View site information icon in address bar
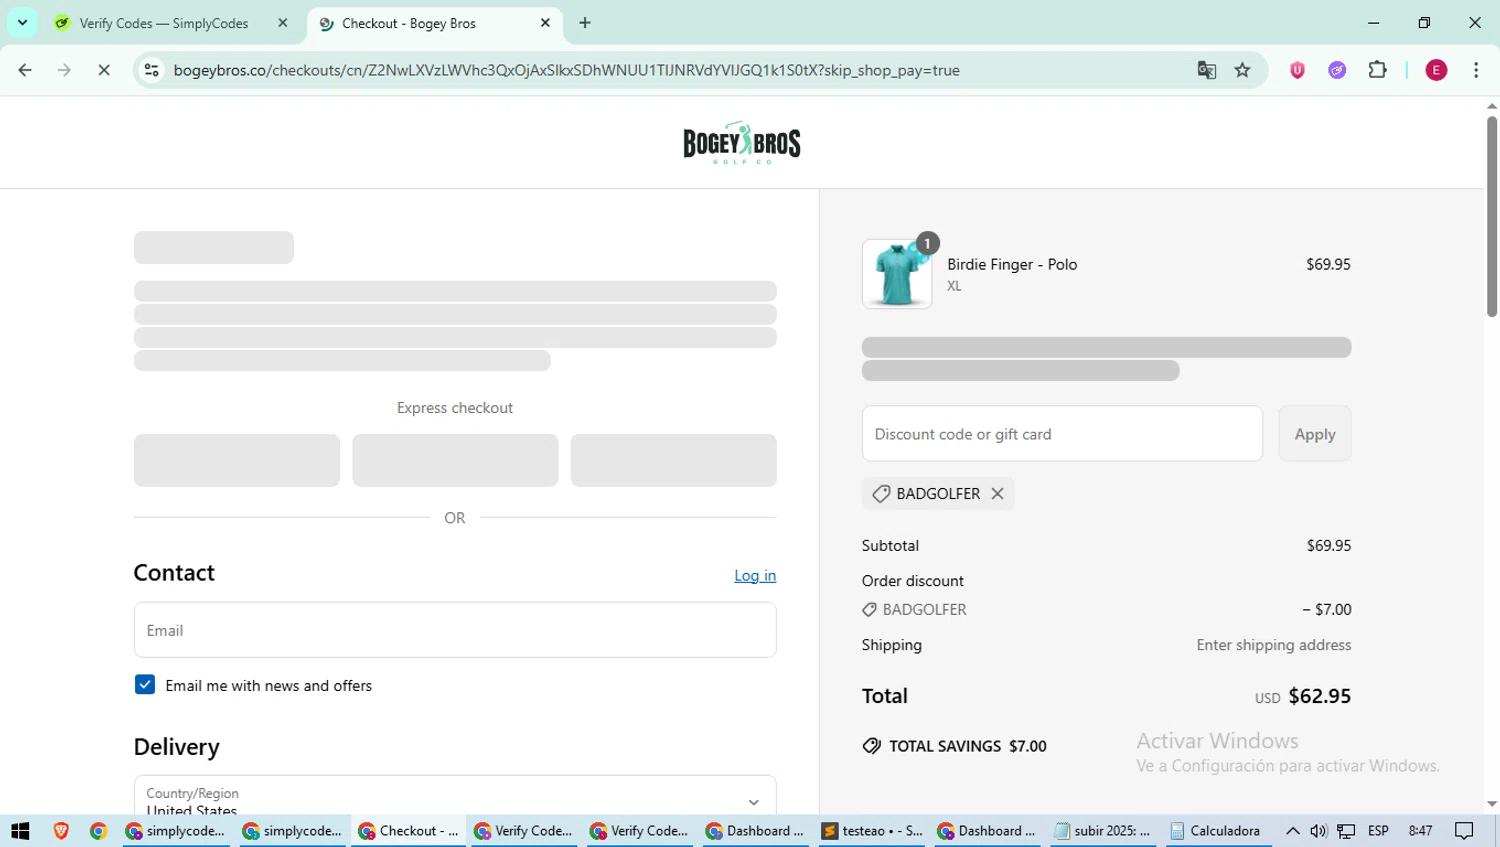 click(x=152, y=70)
